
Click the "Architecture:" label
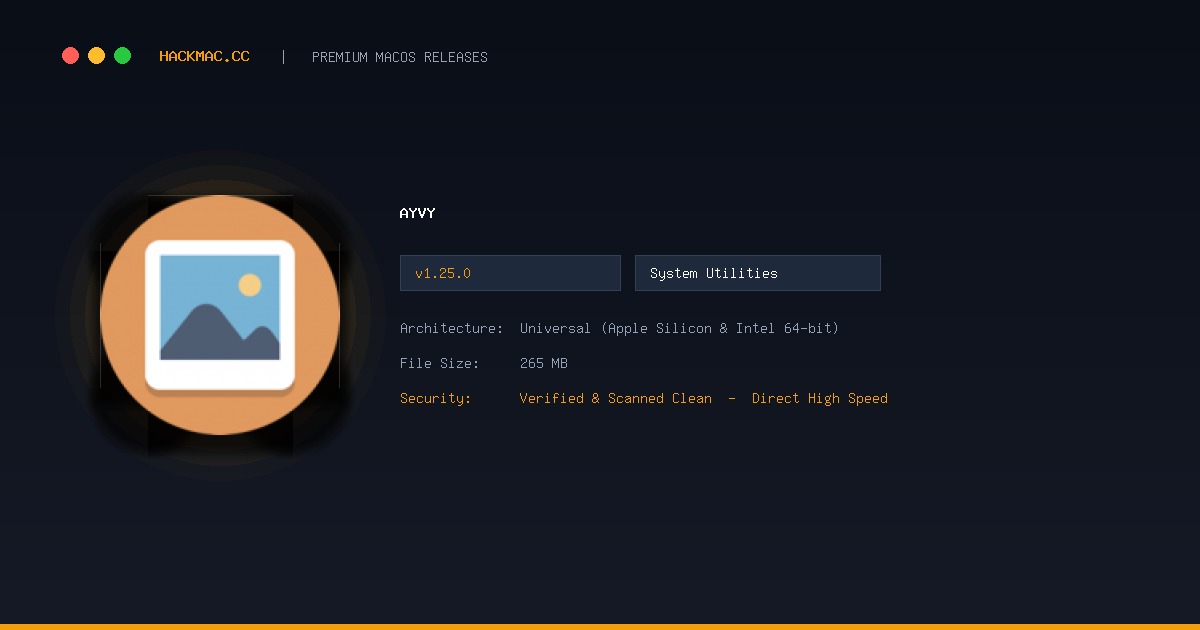click(x=451, y=328)
